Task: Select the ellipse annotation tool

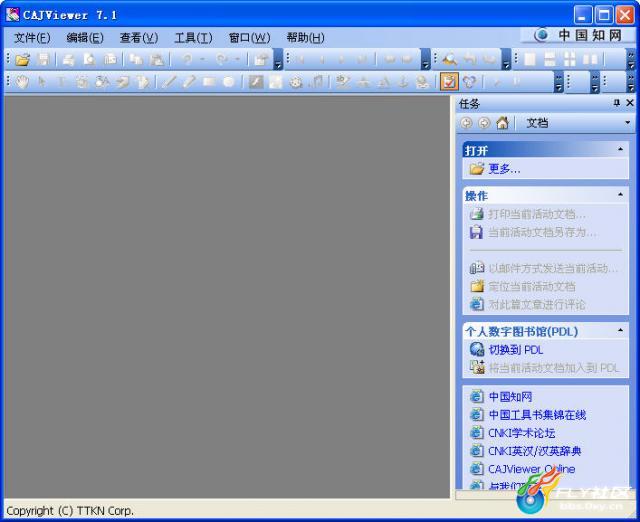Action: click(229, 82)
